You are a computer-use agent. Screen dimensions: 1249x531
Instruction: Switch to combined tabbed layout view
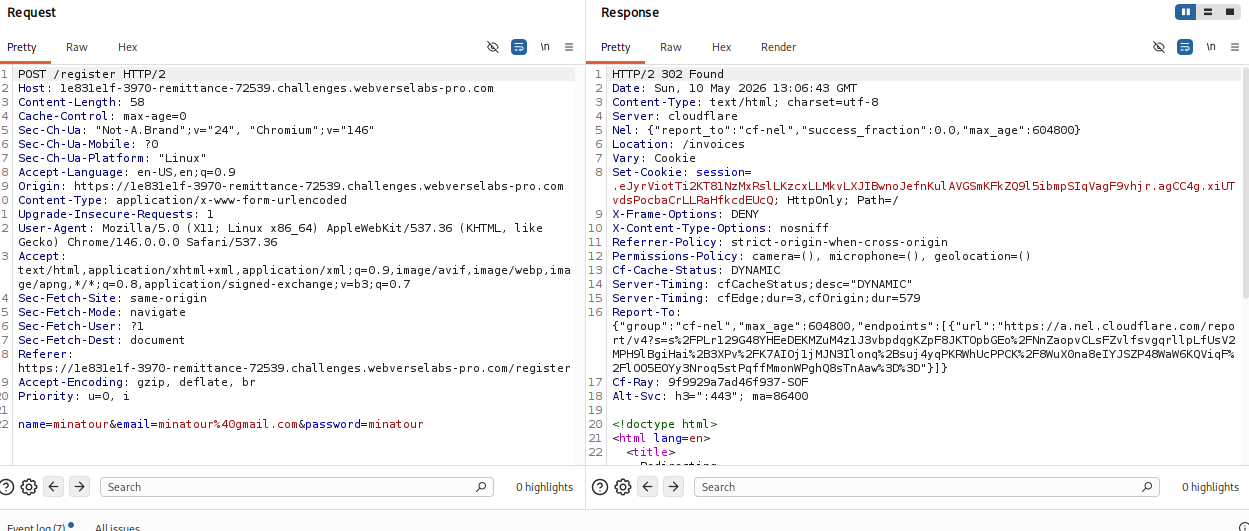pos(1229,12)
